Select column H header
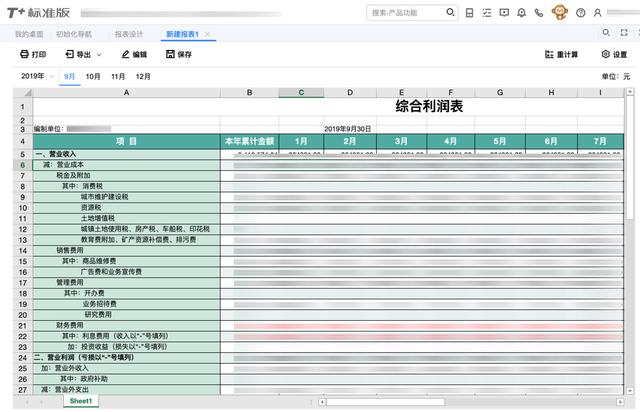Viewport: 640px width, 412px height. pyautogui.click(x=551, y=93)
